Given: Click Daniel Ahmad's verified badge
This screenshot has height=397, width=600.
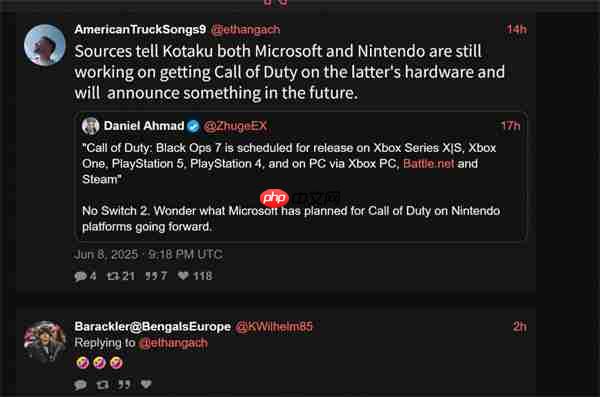Looking at the screenshot, I should tap(194, 126).
